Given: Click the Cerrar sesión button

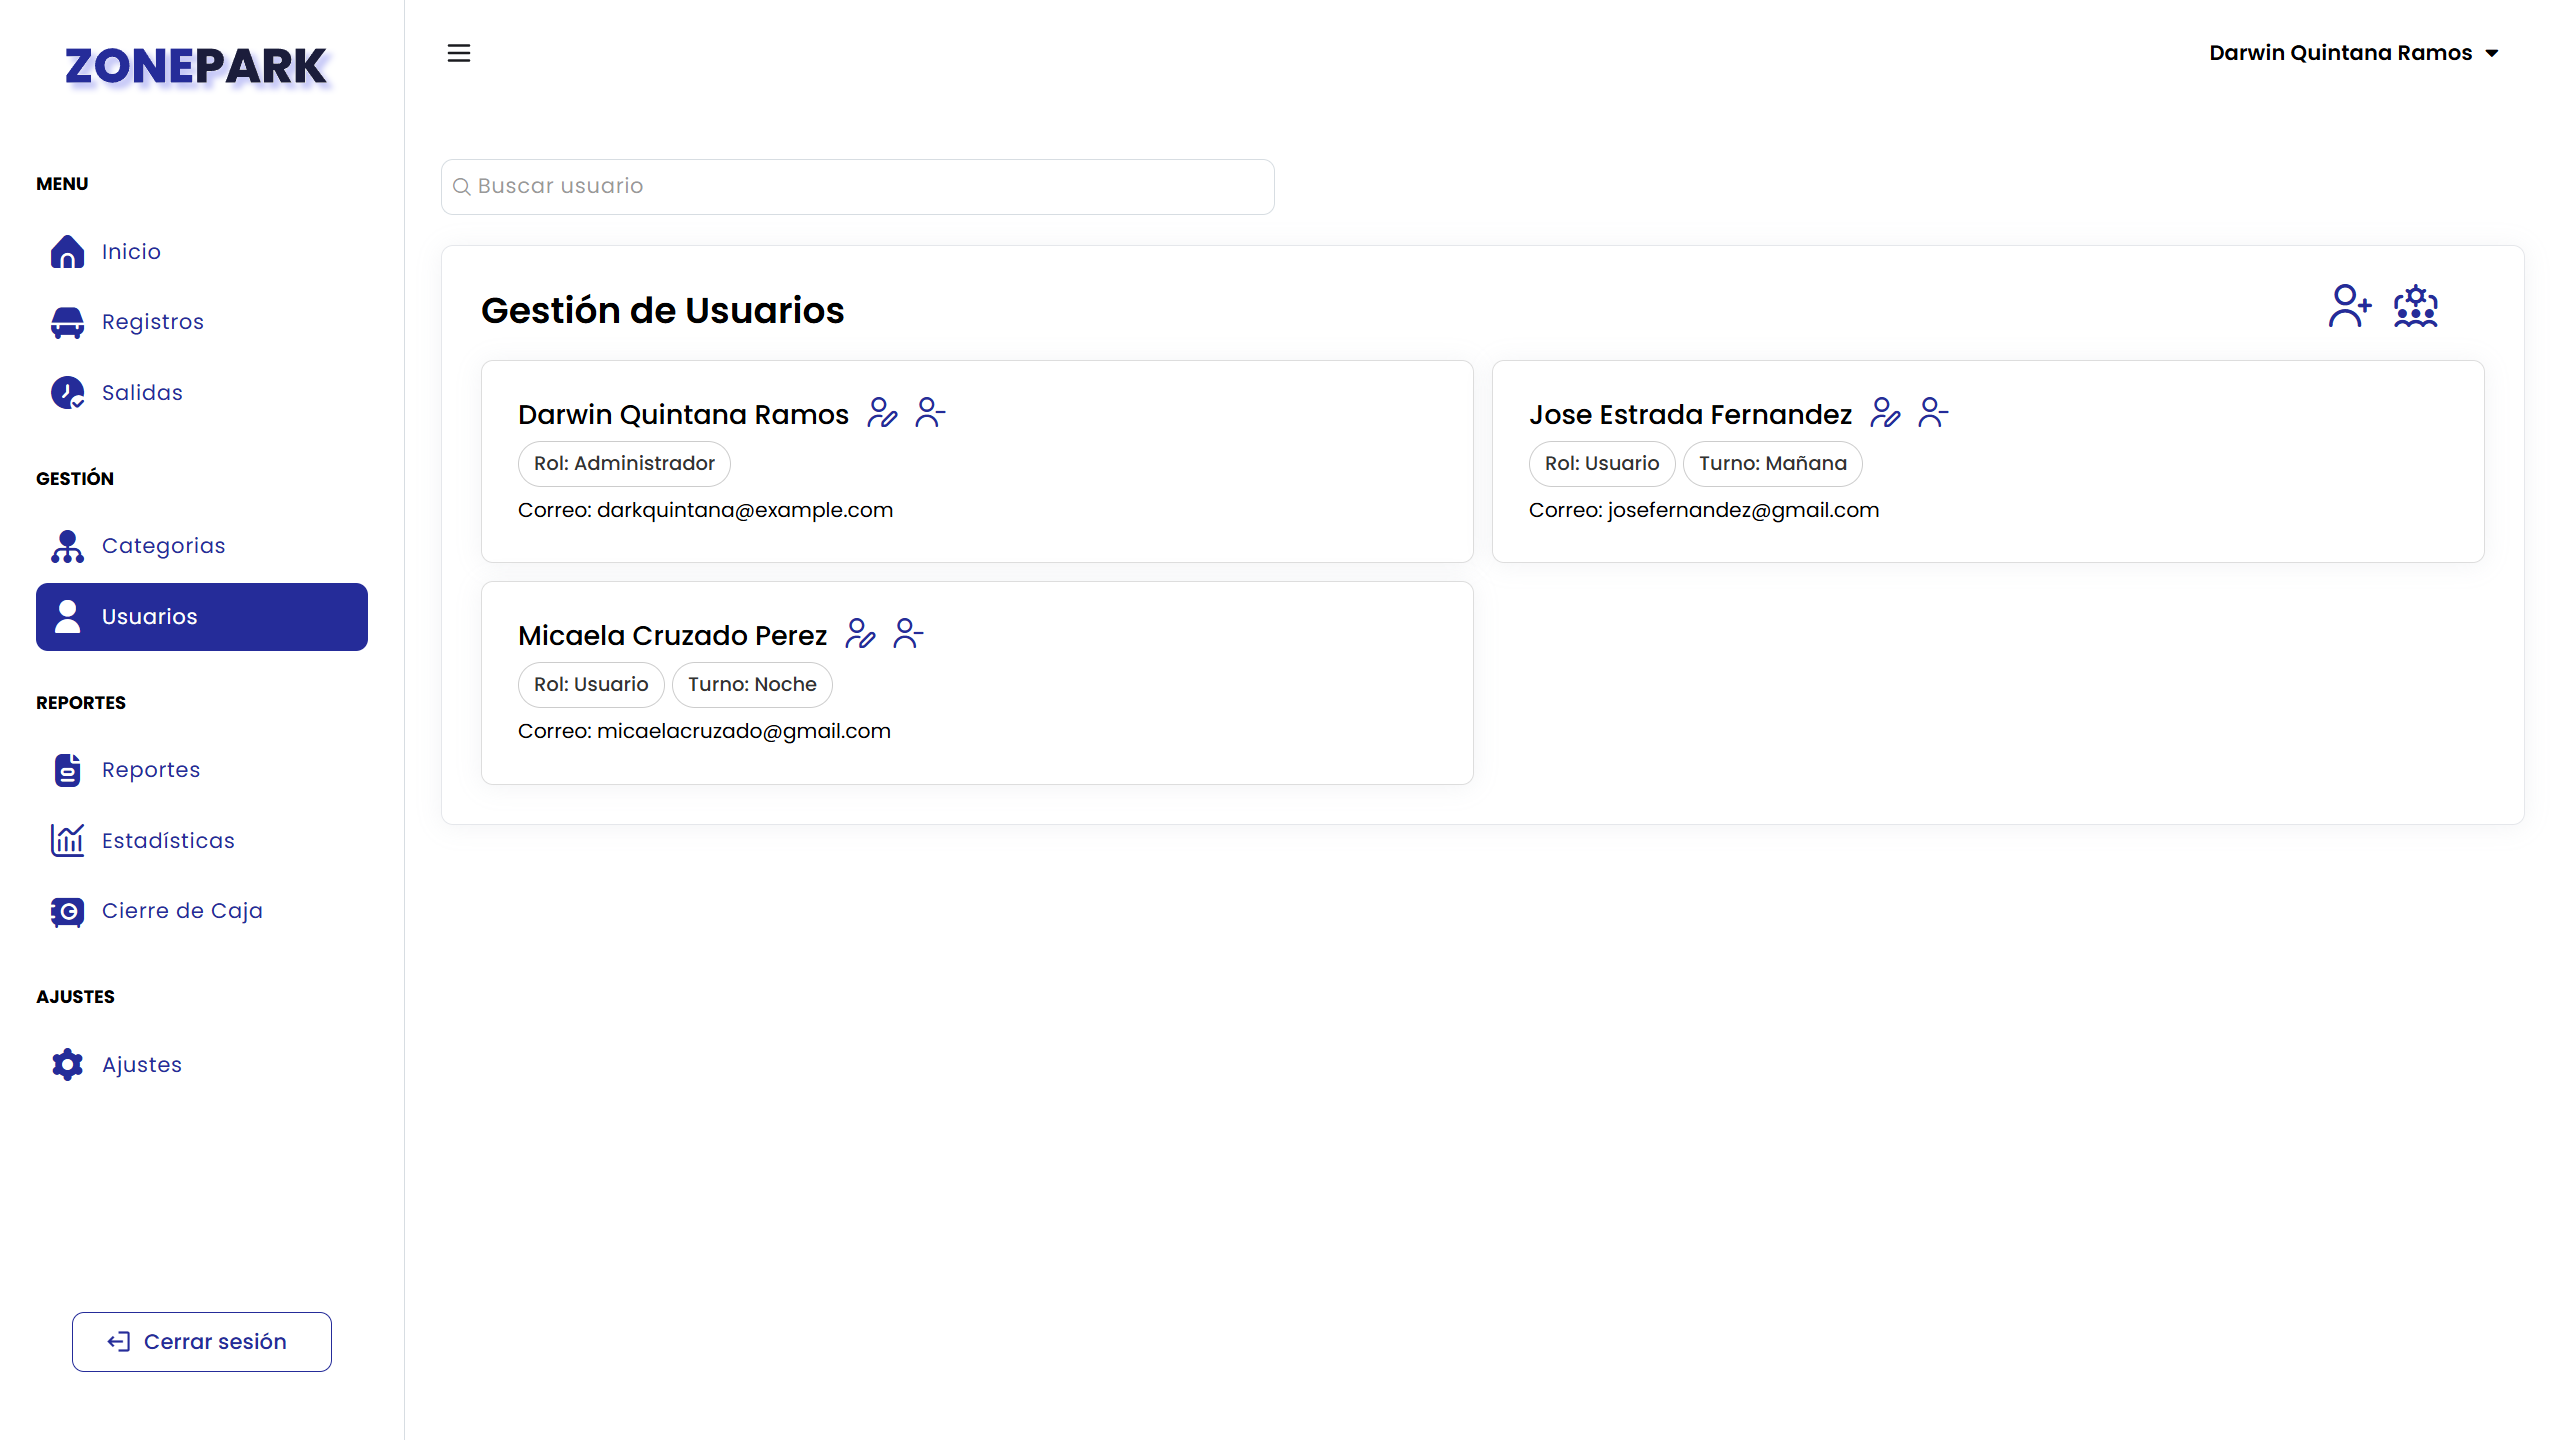Looking at the screenshot, I should [202, 1342].
